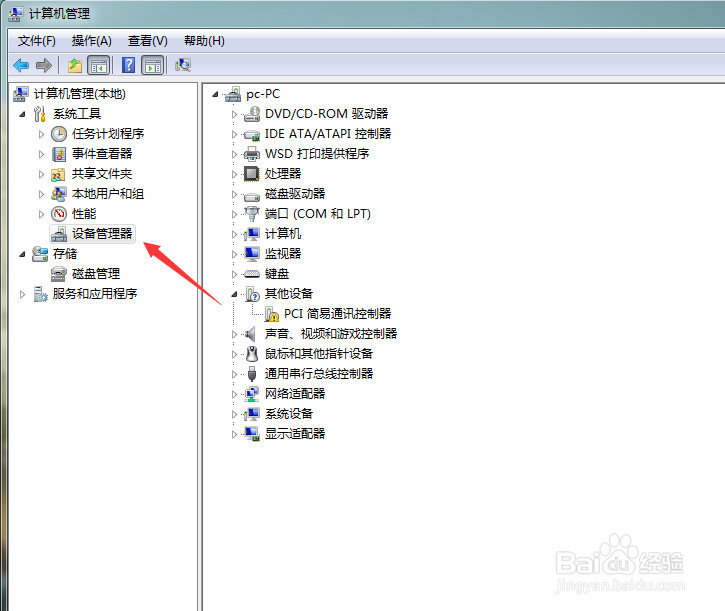Toggle the show/hide action pane icon

pyautogui.click(x=153, y=65)
